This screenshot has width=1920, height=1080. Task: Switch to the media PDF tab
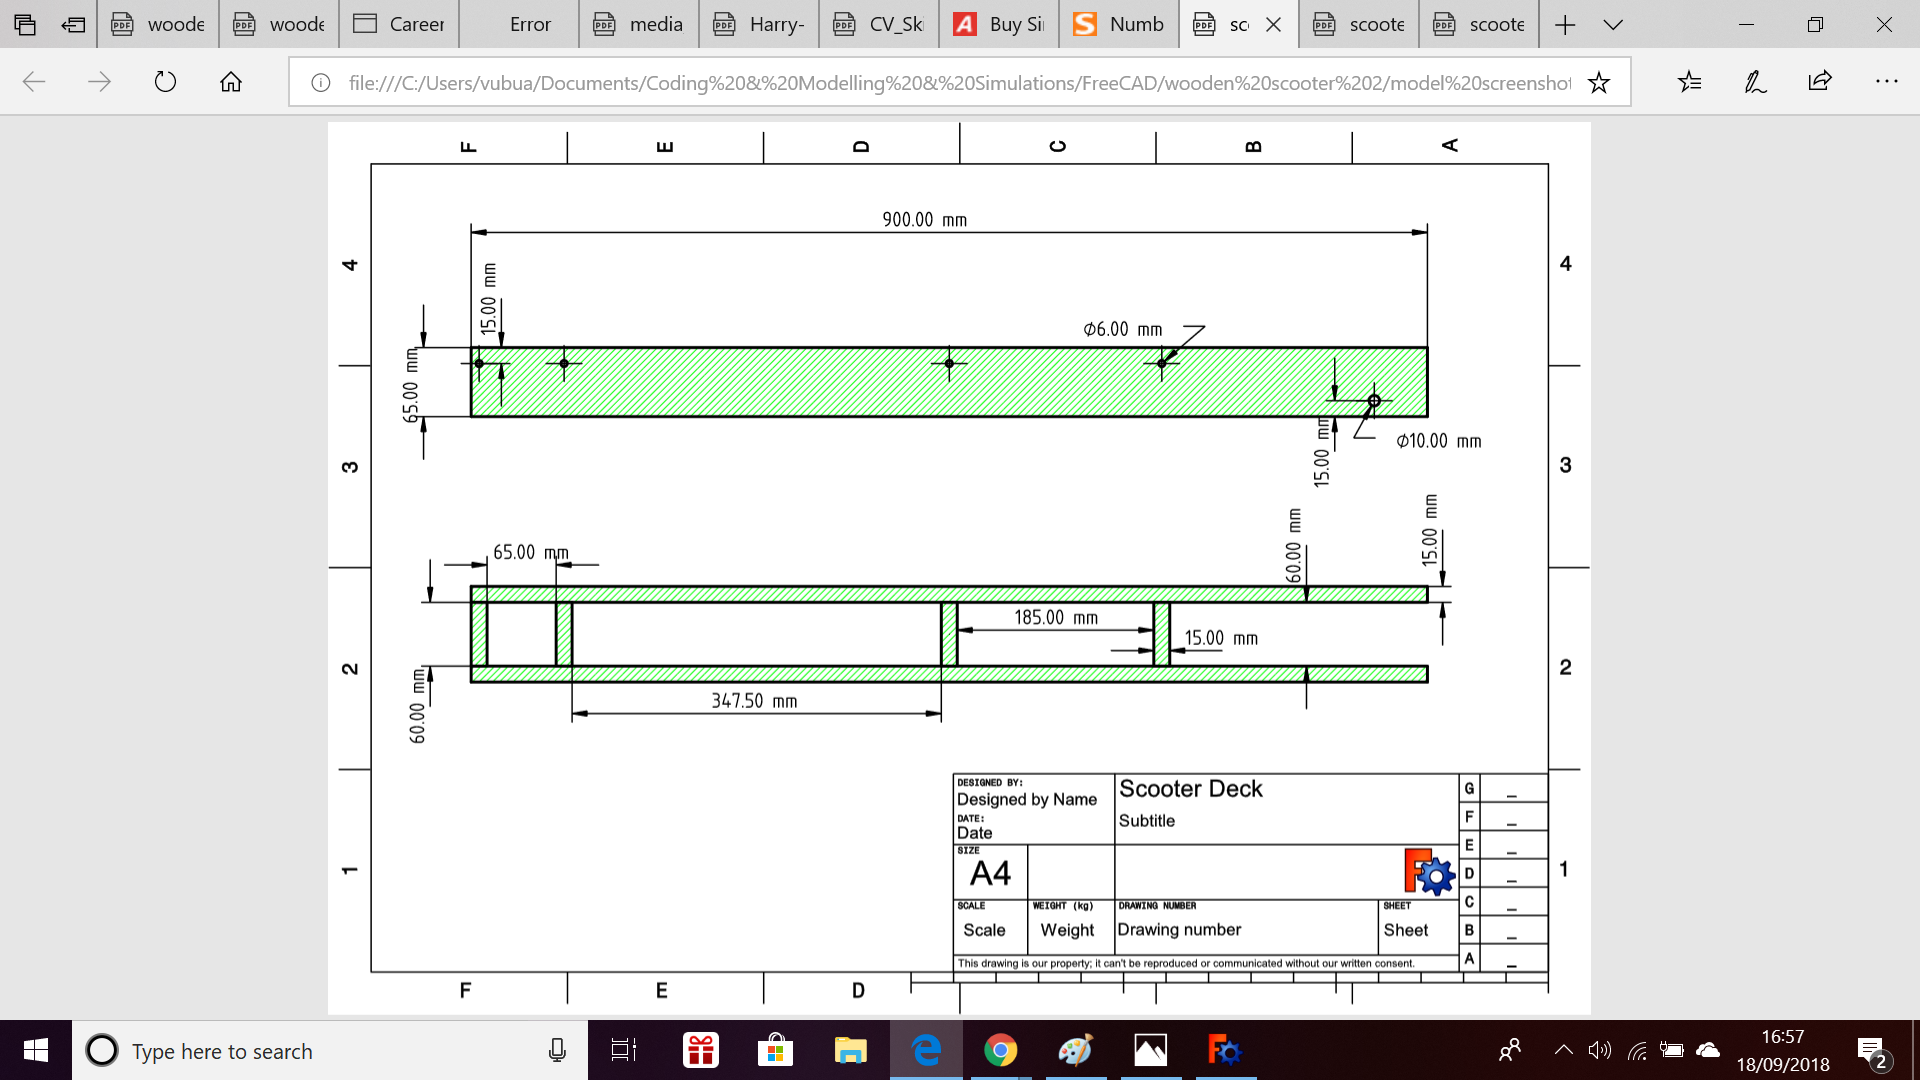(639, 24)
